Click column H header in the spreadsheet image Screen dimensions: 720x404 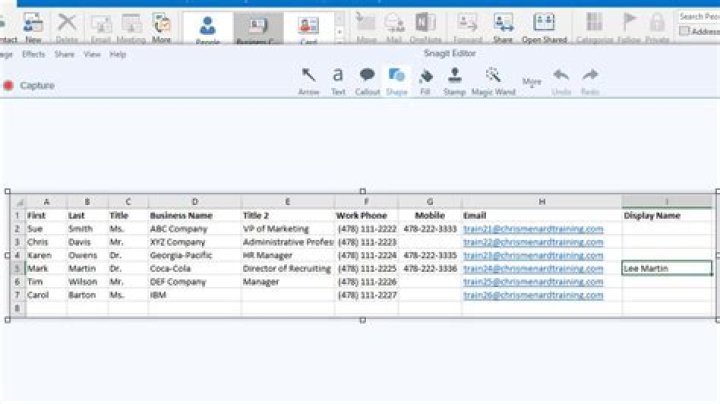click(542, 202)
